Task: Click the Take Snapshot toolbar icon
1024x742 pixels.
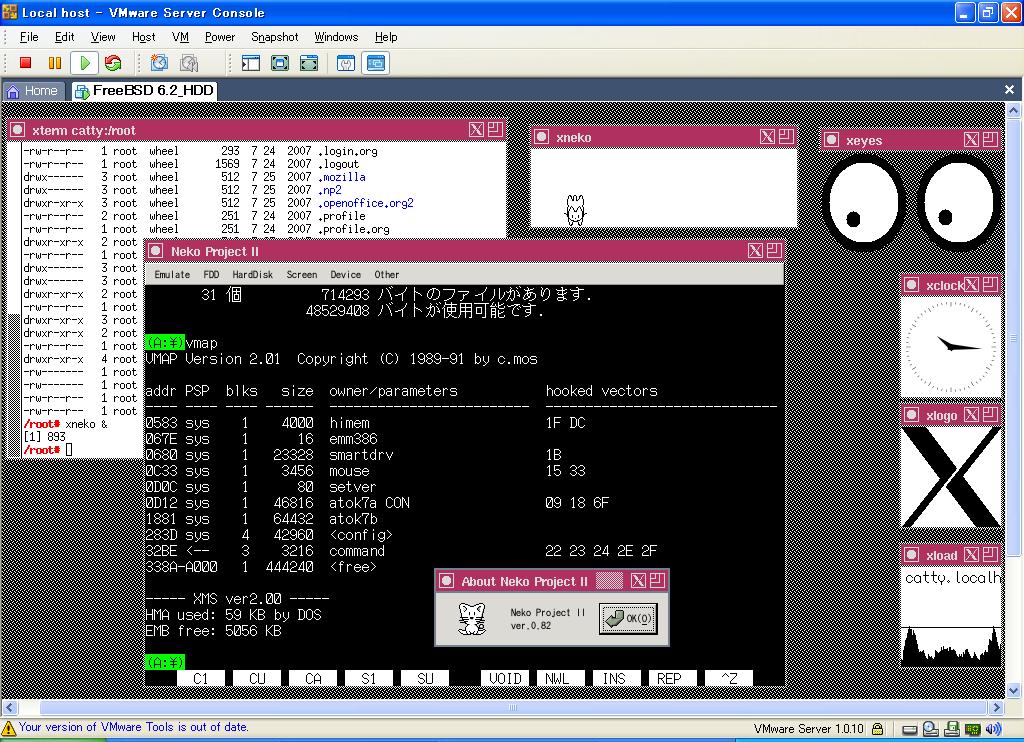Action: (x=159, y=63)
